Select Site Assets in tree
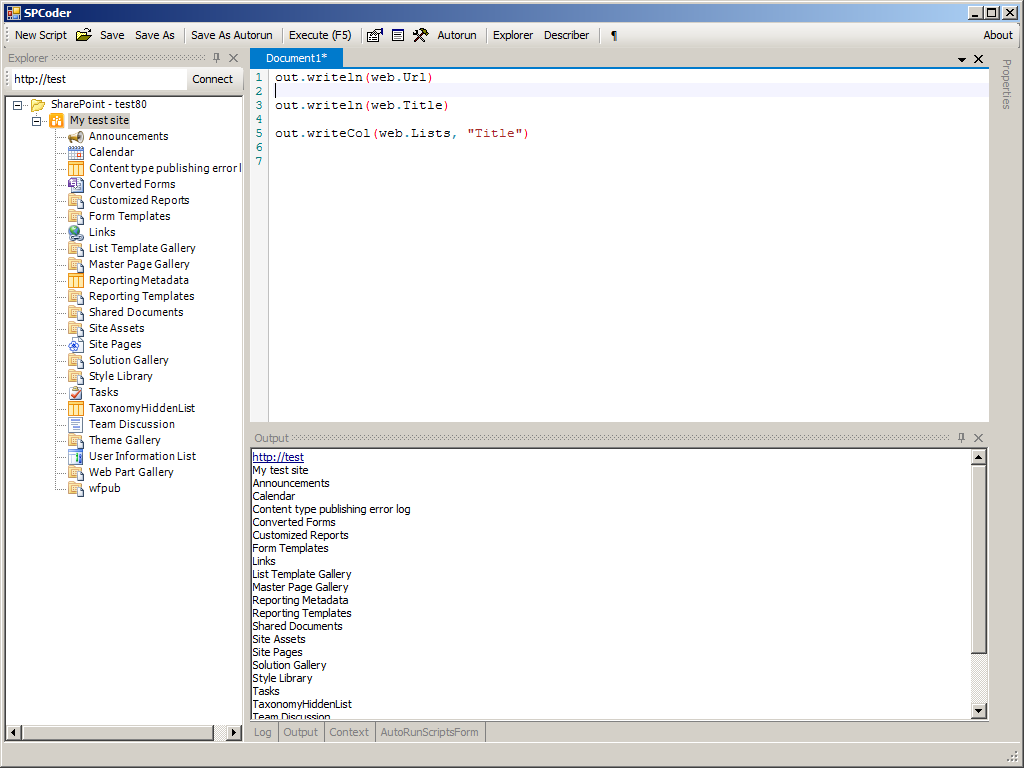This screenshot has height=768, width=1024. pyautogui.click(x=117, y=328)
